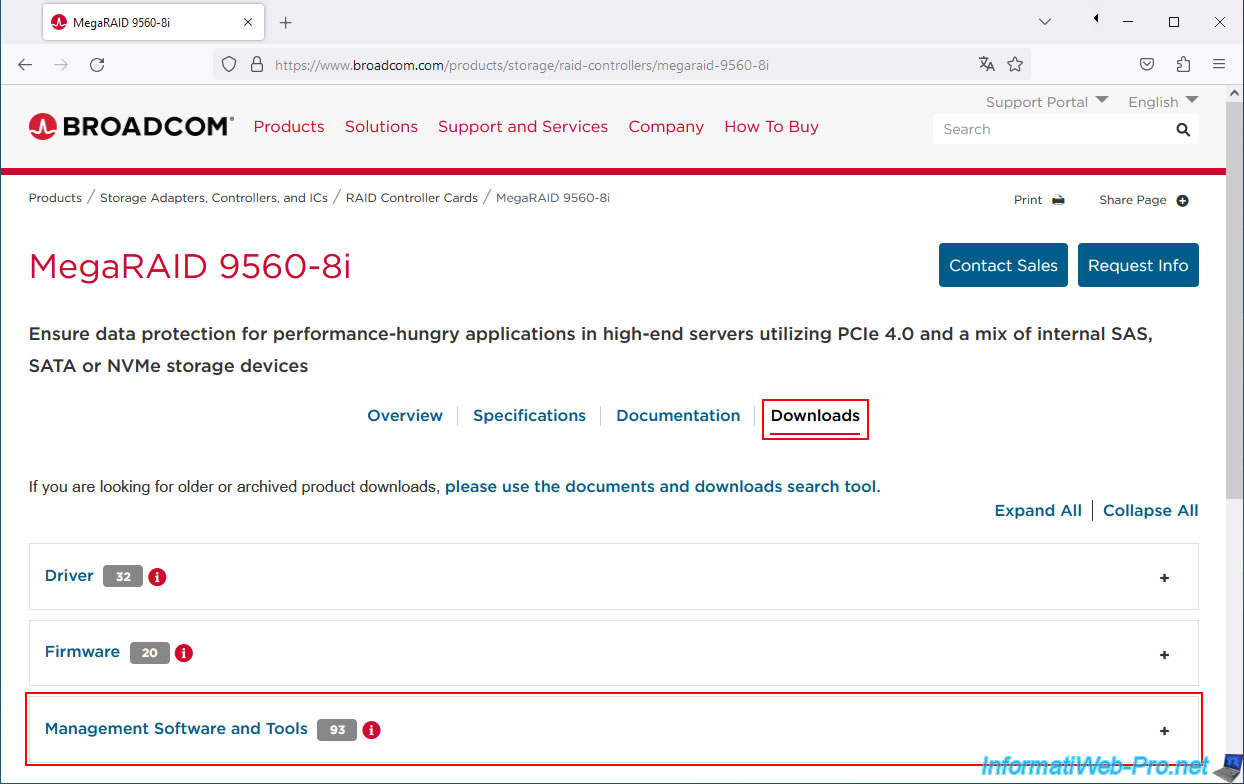Open the English language dropdown
Viewport: 1244px width, 784px height.
pos(1163,102)
